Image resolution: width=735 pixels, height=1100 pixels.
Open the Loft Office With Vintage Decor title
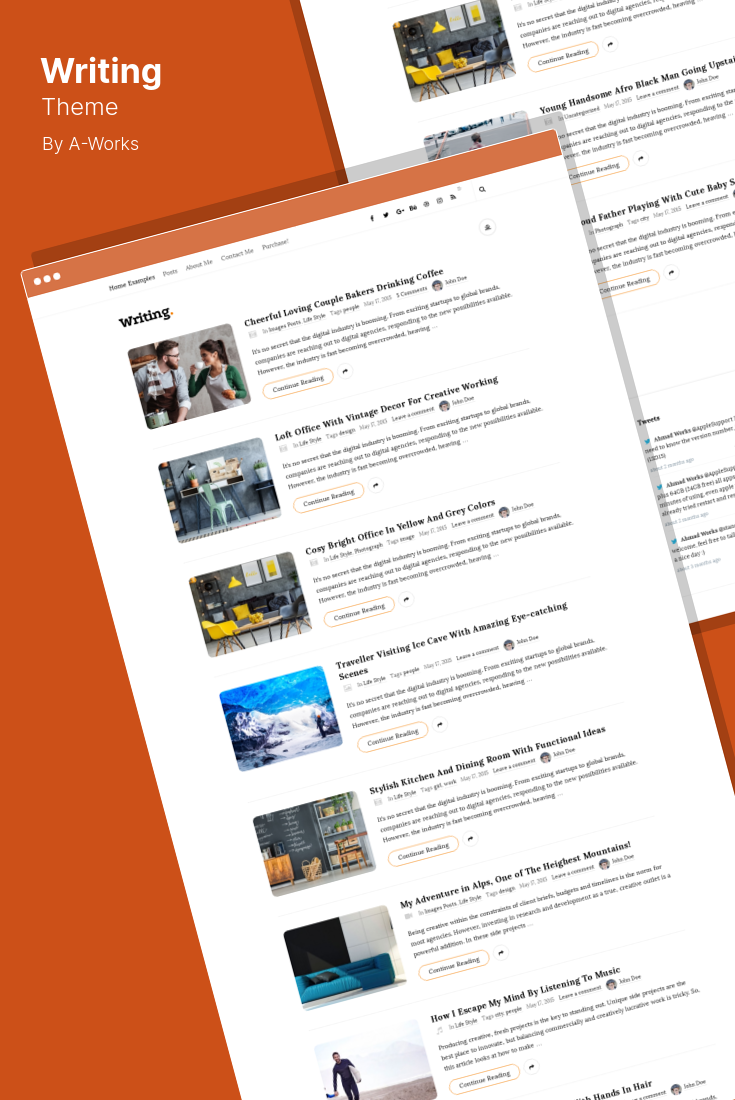pos(386,408)
